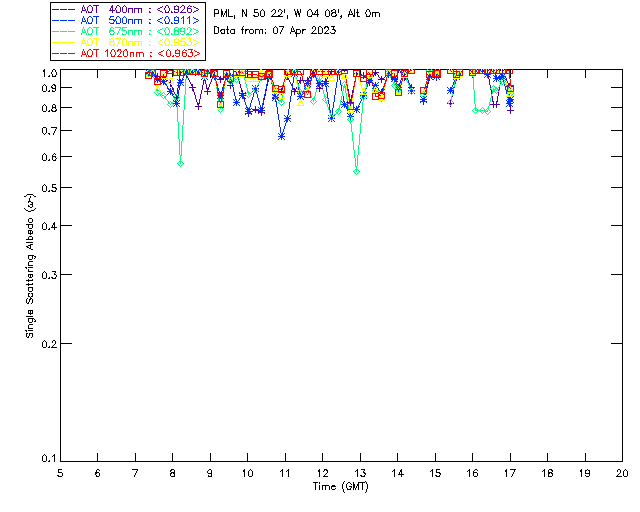The image size is (640, 512).
Task: Click the green diamond point near 0.58 after 8 GMT
Action: pos(180,163)
